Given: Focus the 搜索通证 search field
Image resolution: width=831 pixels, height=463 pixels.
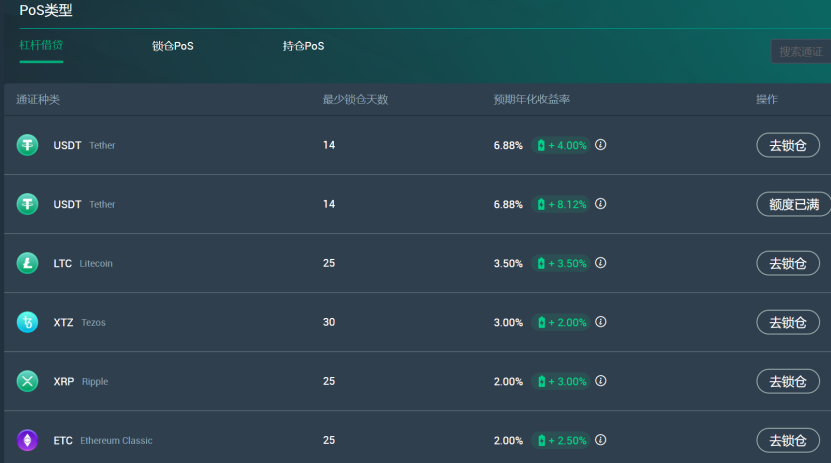Looking at the screenshot, I should [x=801, y=51].
